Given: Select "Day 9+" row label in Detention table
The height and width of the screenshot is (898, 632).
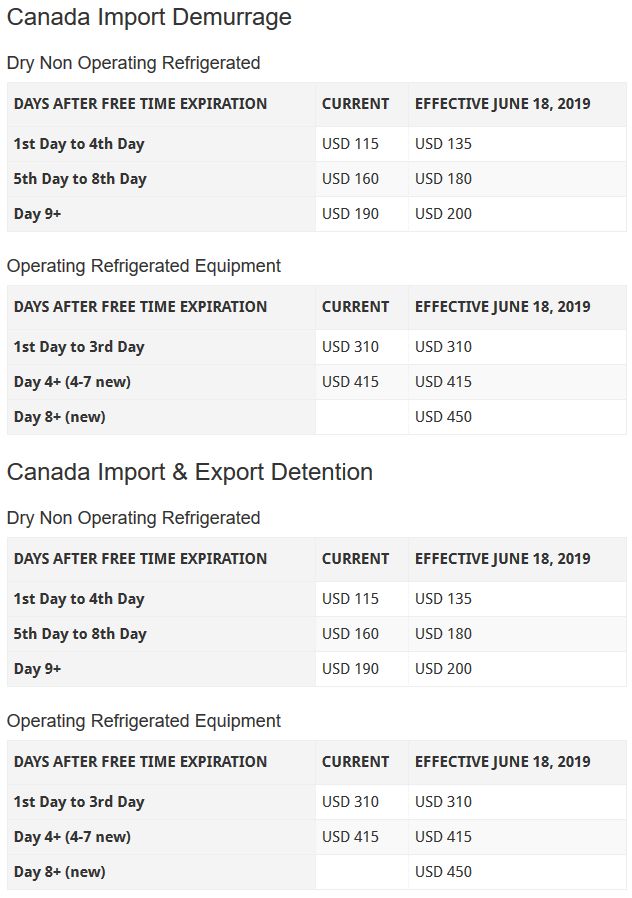Looking at the screenshot, I should [x=38, y=669].
